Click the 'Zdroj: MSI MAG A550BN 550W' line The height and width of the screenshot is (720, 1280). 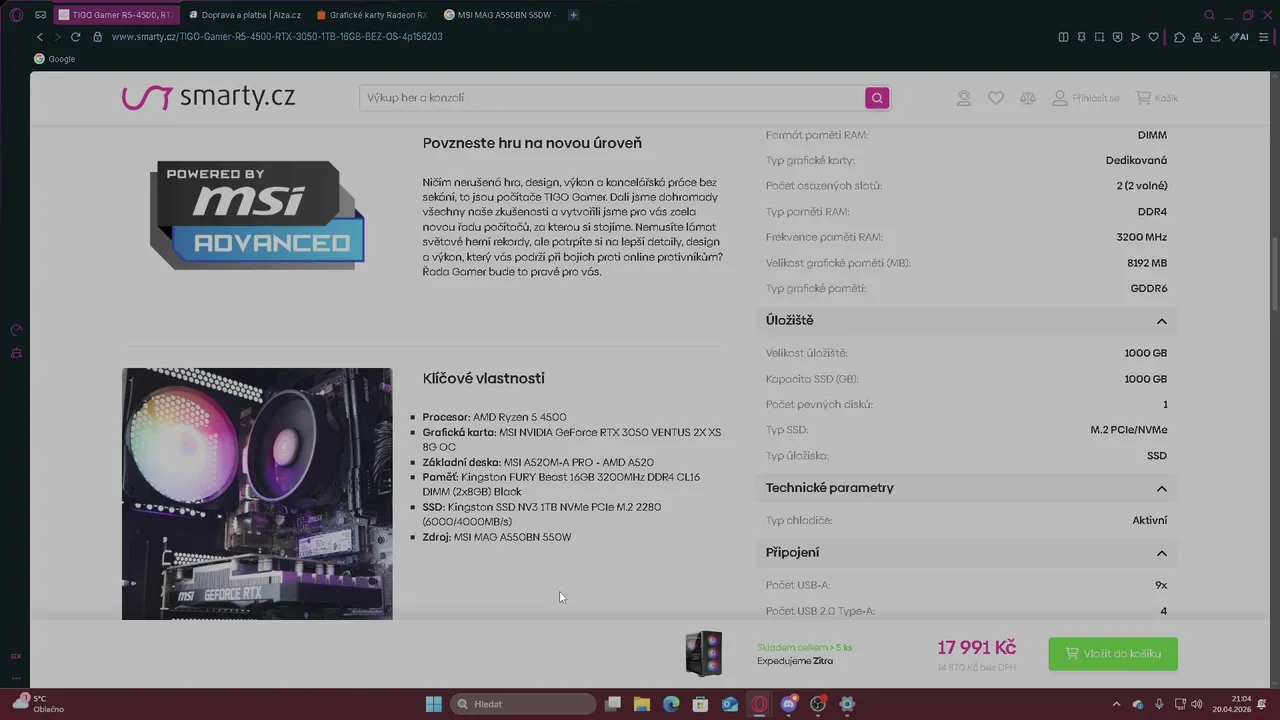click(x=497, y=538)
